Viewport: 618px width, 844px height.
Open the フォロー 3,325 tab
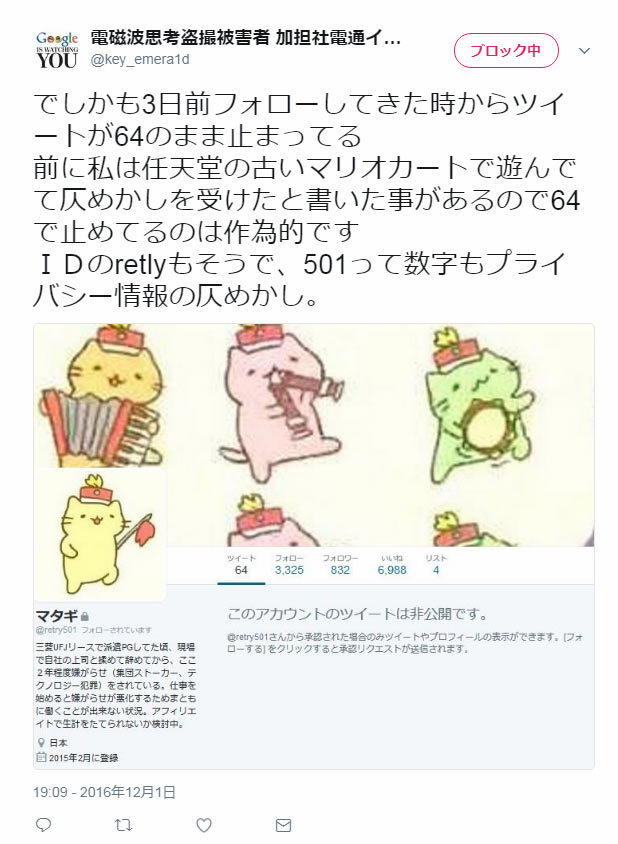click(x=289, y=565)
